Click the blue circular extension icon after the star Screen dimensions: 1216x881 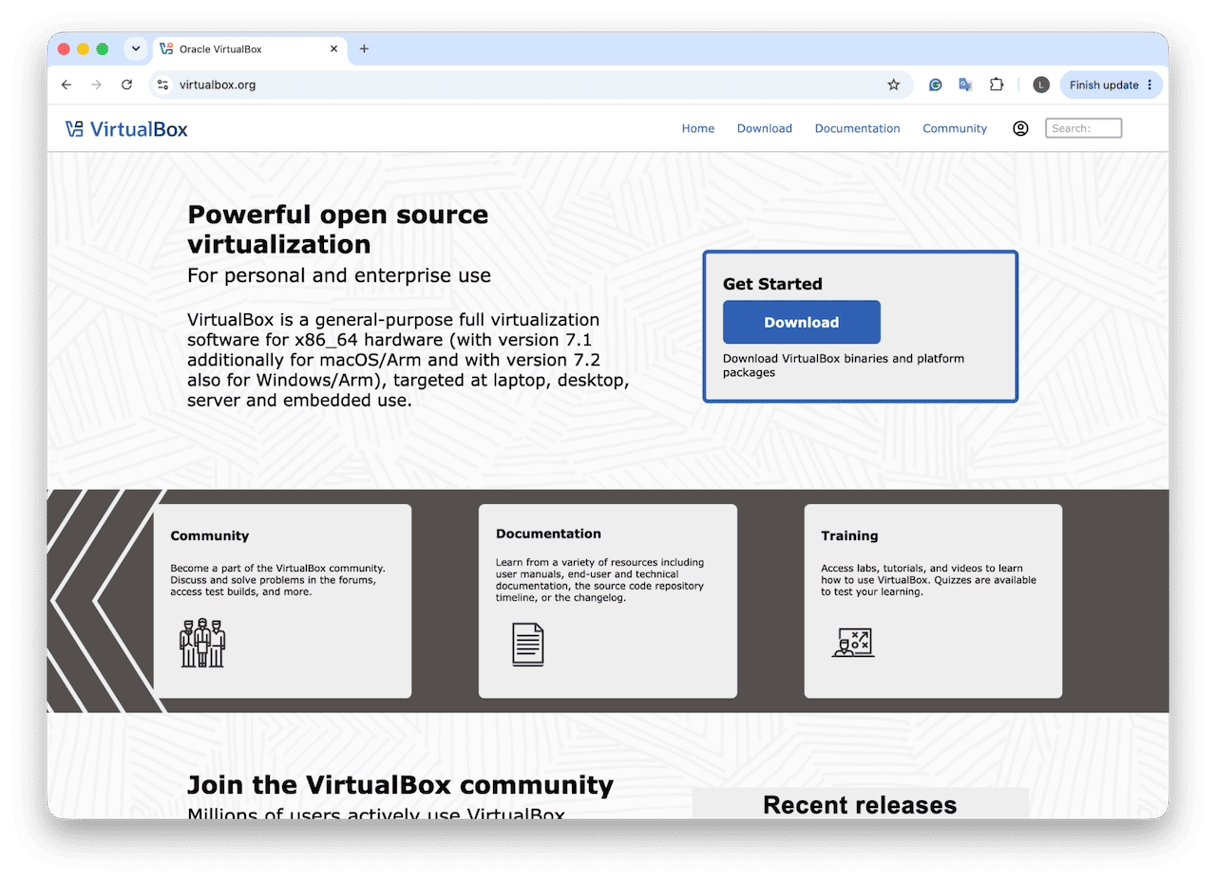(935, 85)
